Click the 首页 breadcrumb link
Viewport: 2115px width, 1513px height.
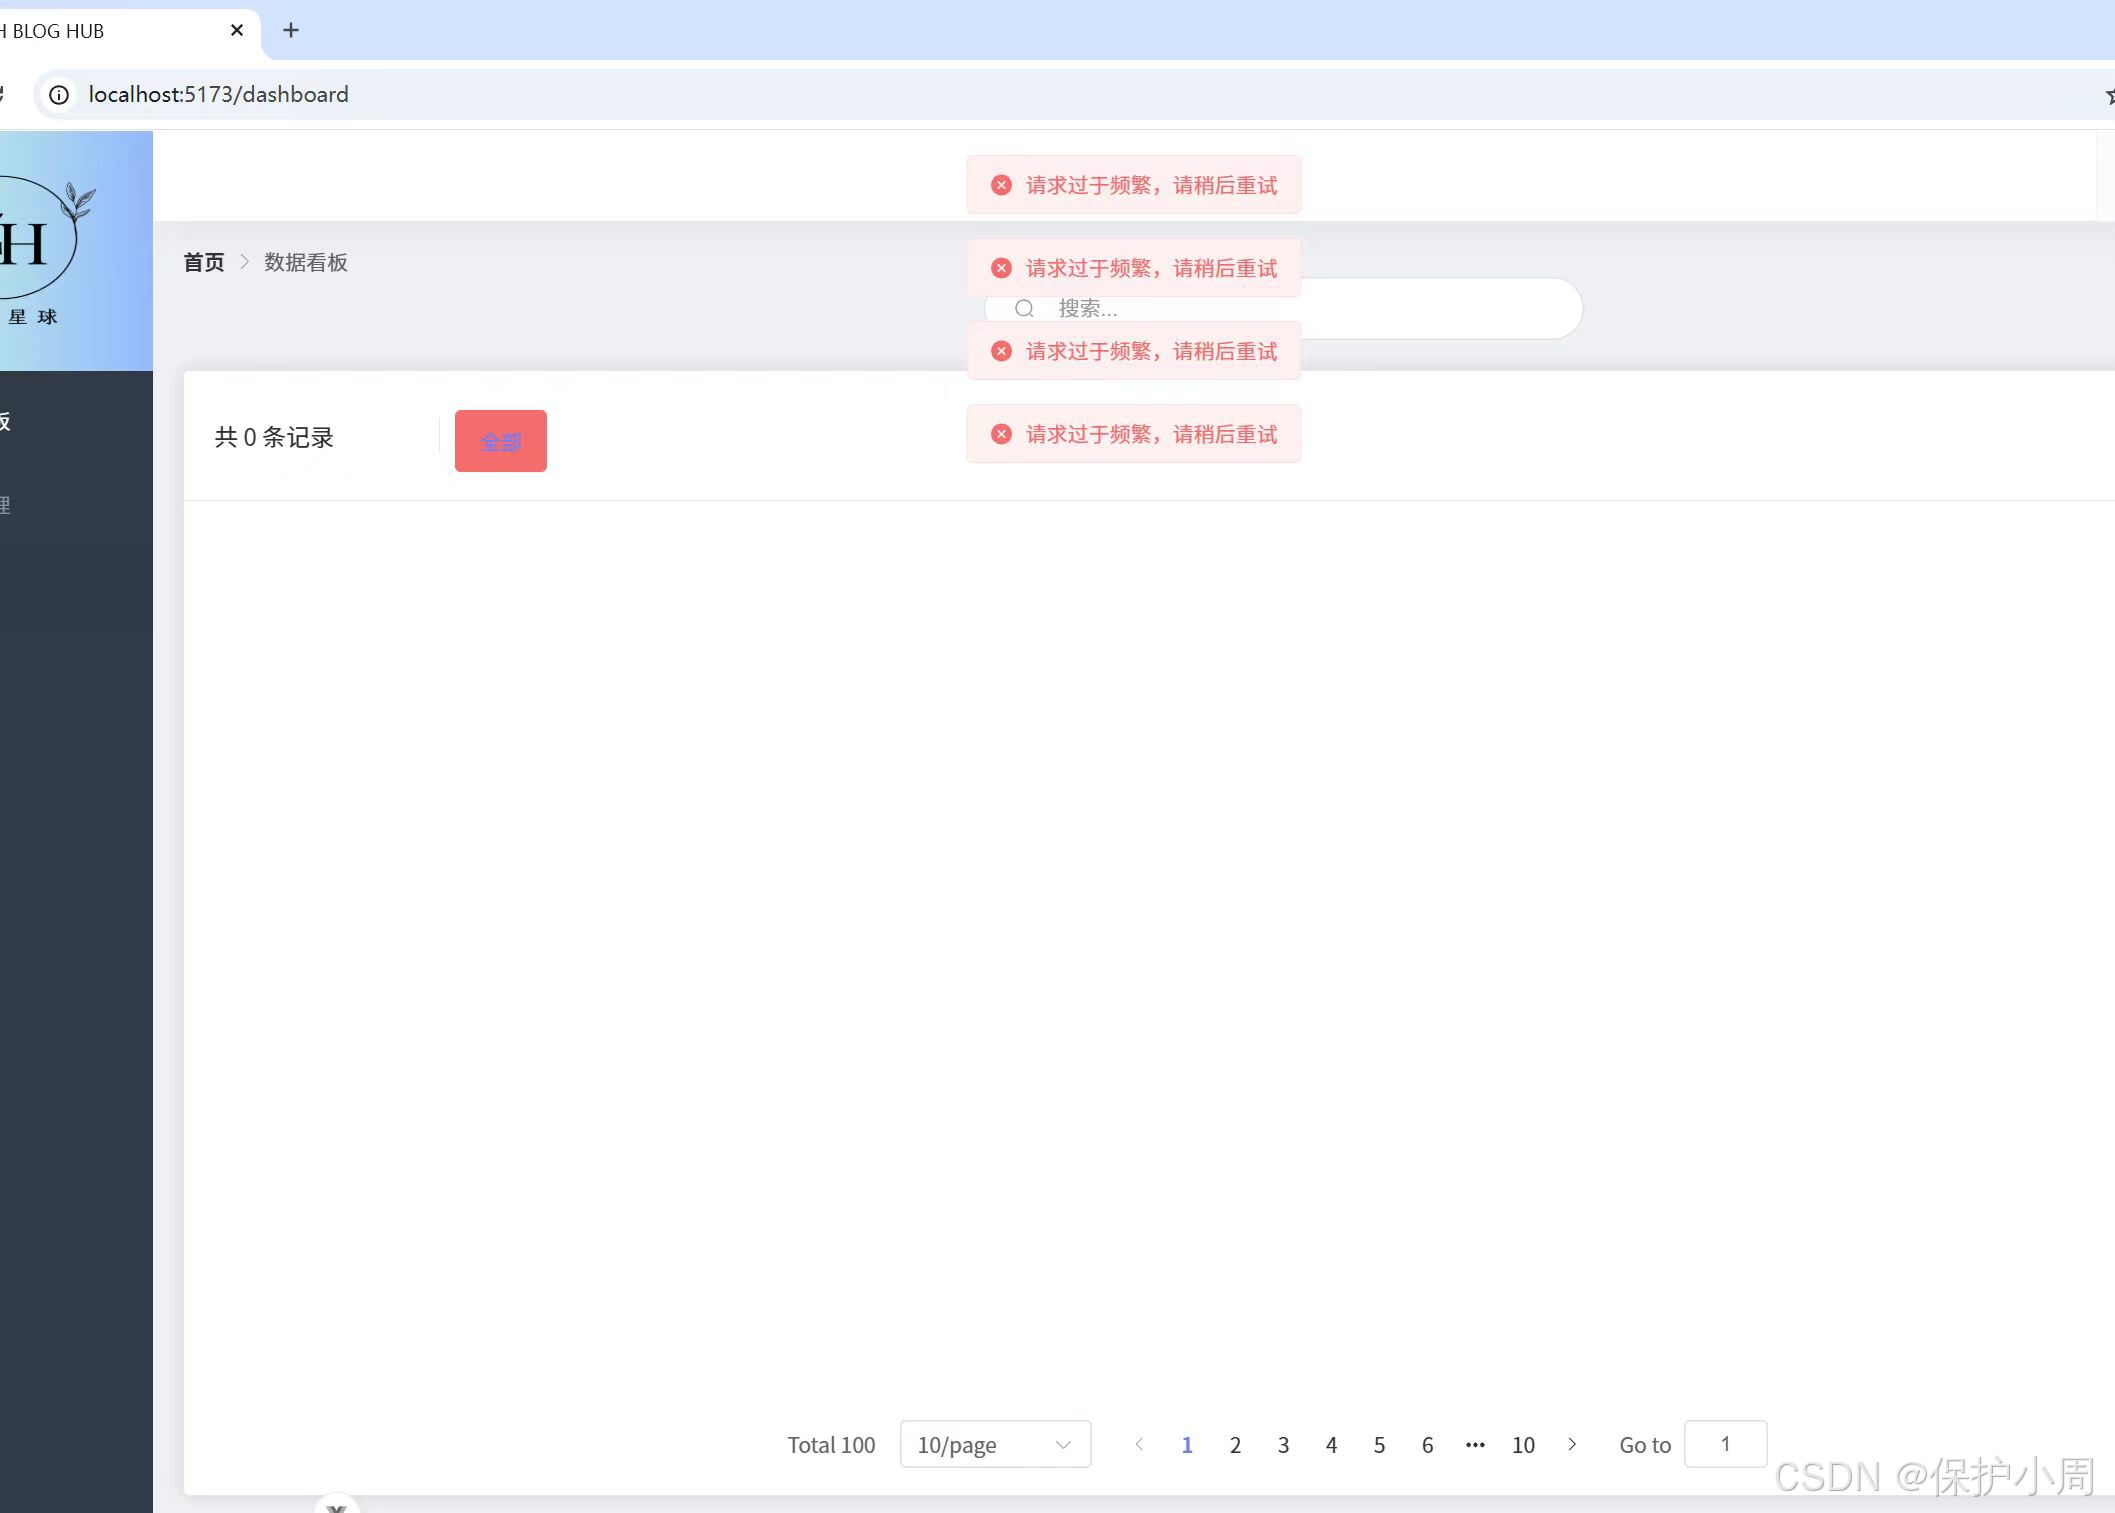click(x=204, y=262)
